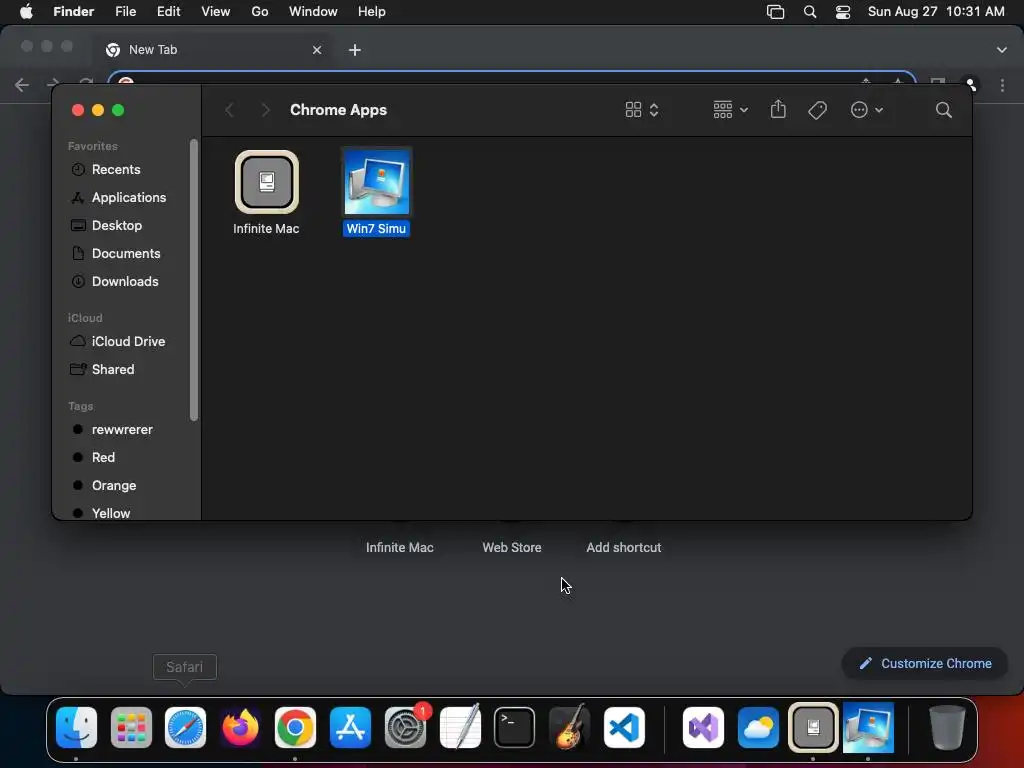Open Firefox from the Dock
Viewport: 1024px width, 768px height.
(240, 728)
